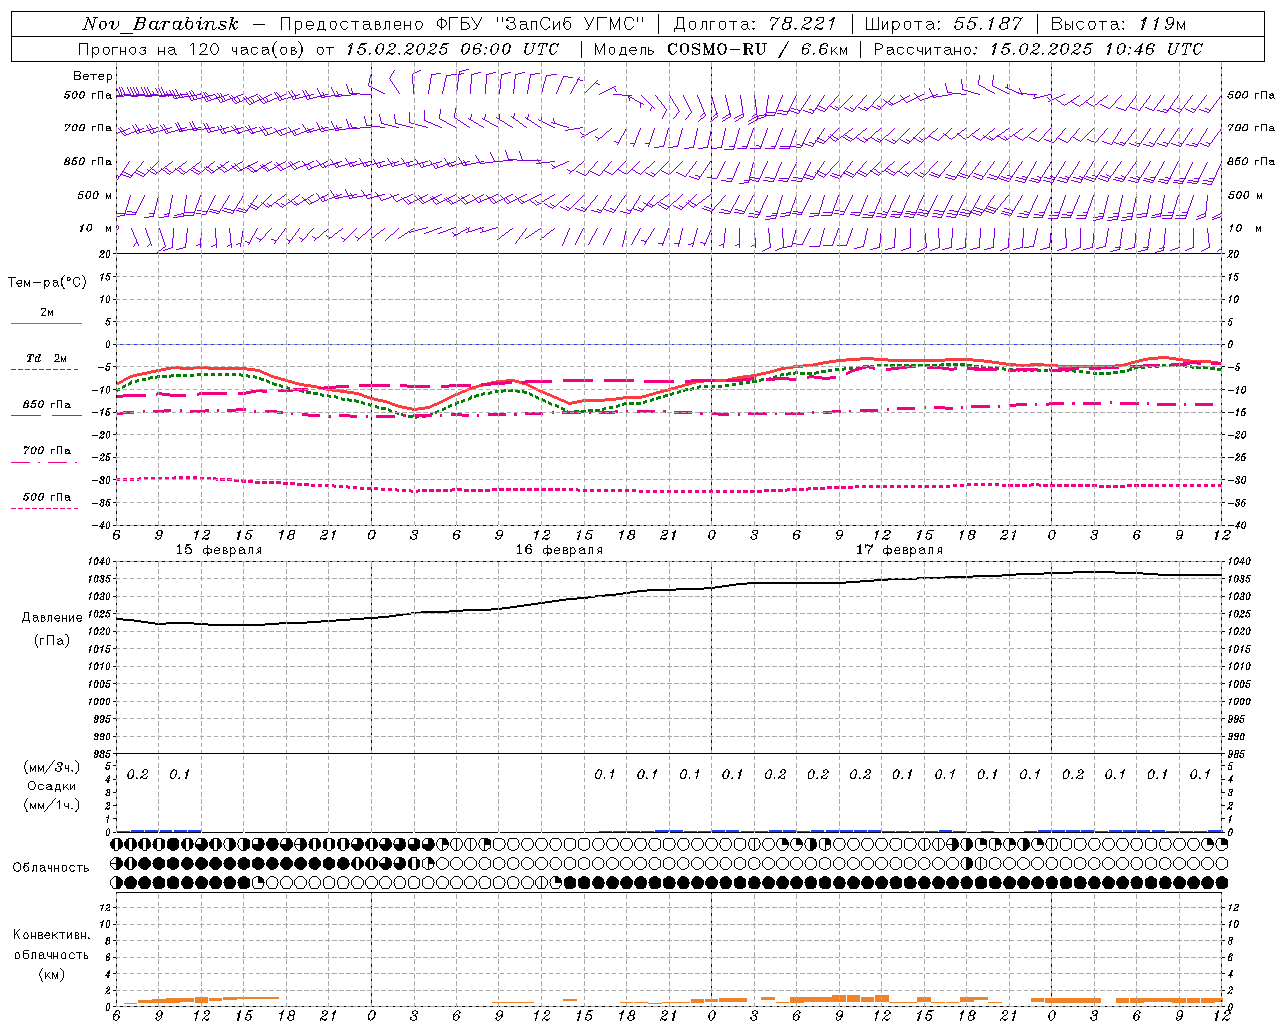Click the Долгота: 78.221 value
Screen dimensions: 1280x1024
(755, 24)
